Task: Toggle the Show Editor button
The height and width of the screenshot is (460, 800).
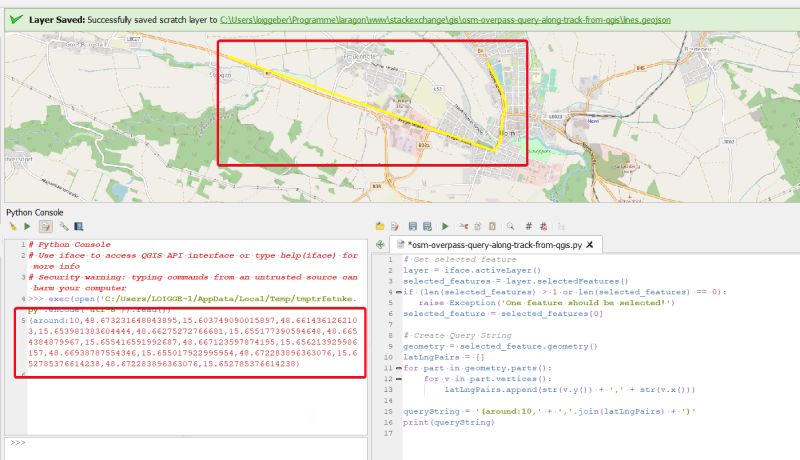Action: (x=45, y=226)
